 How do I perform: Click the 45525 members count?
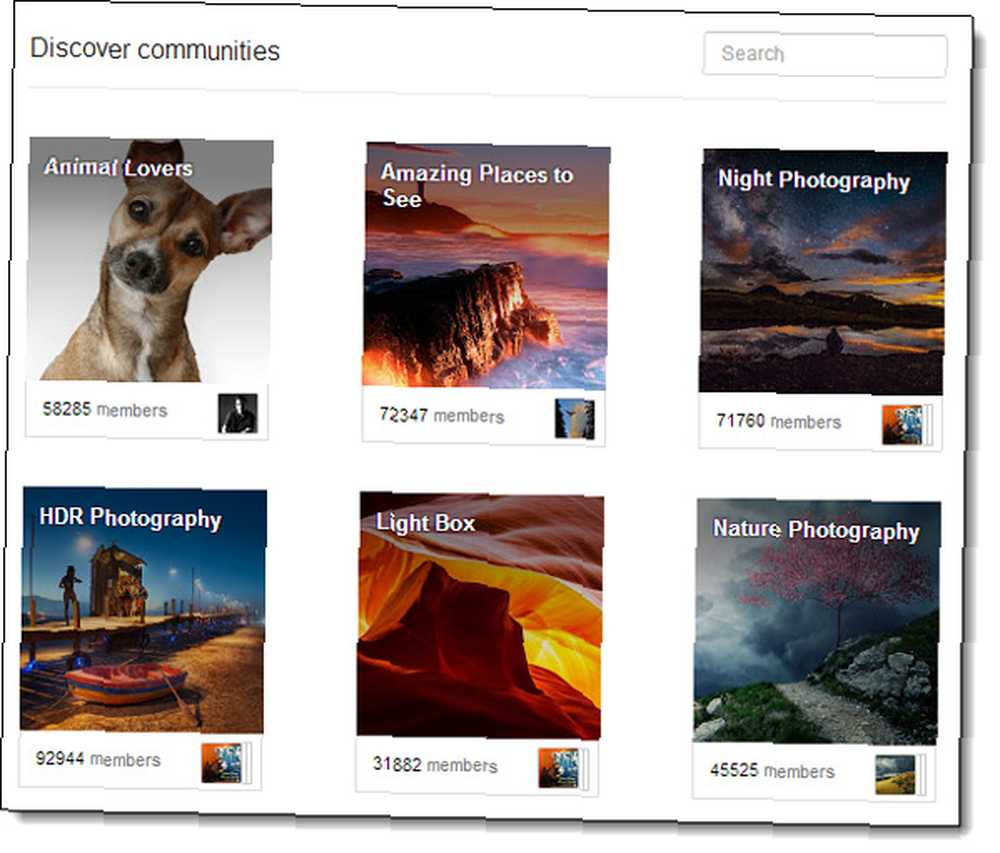coord(772,771)
